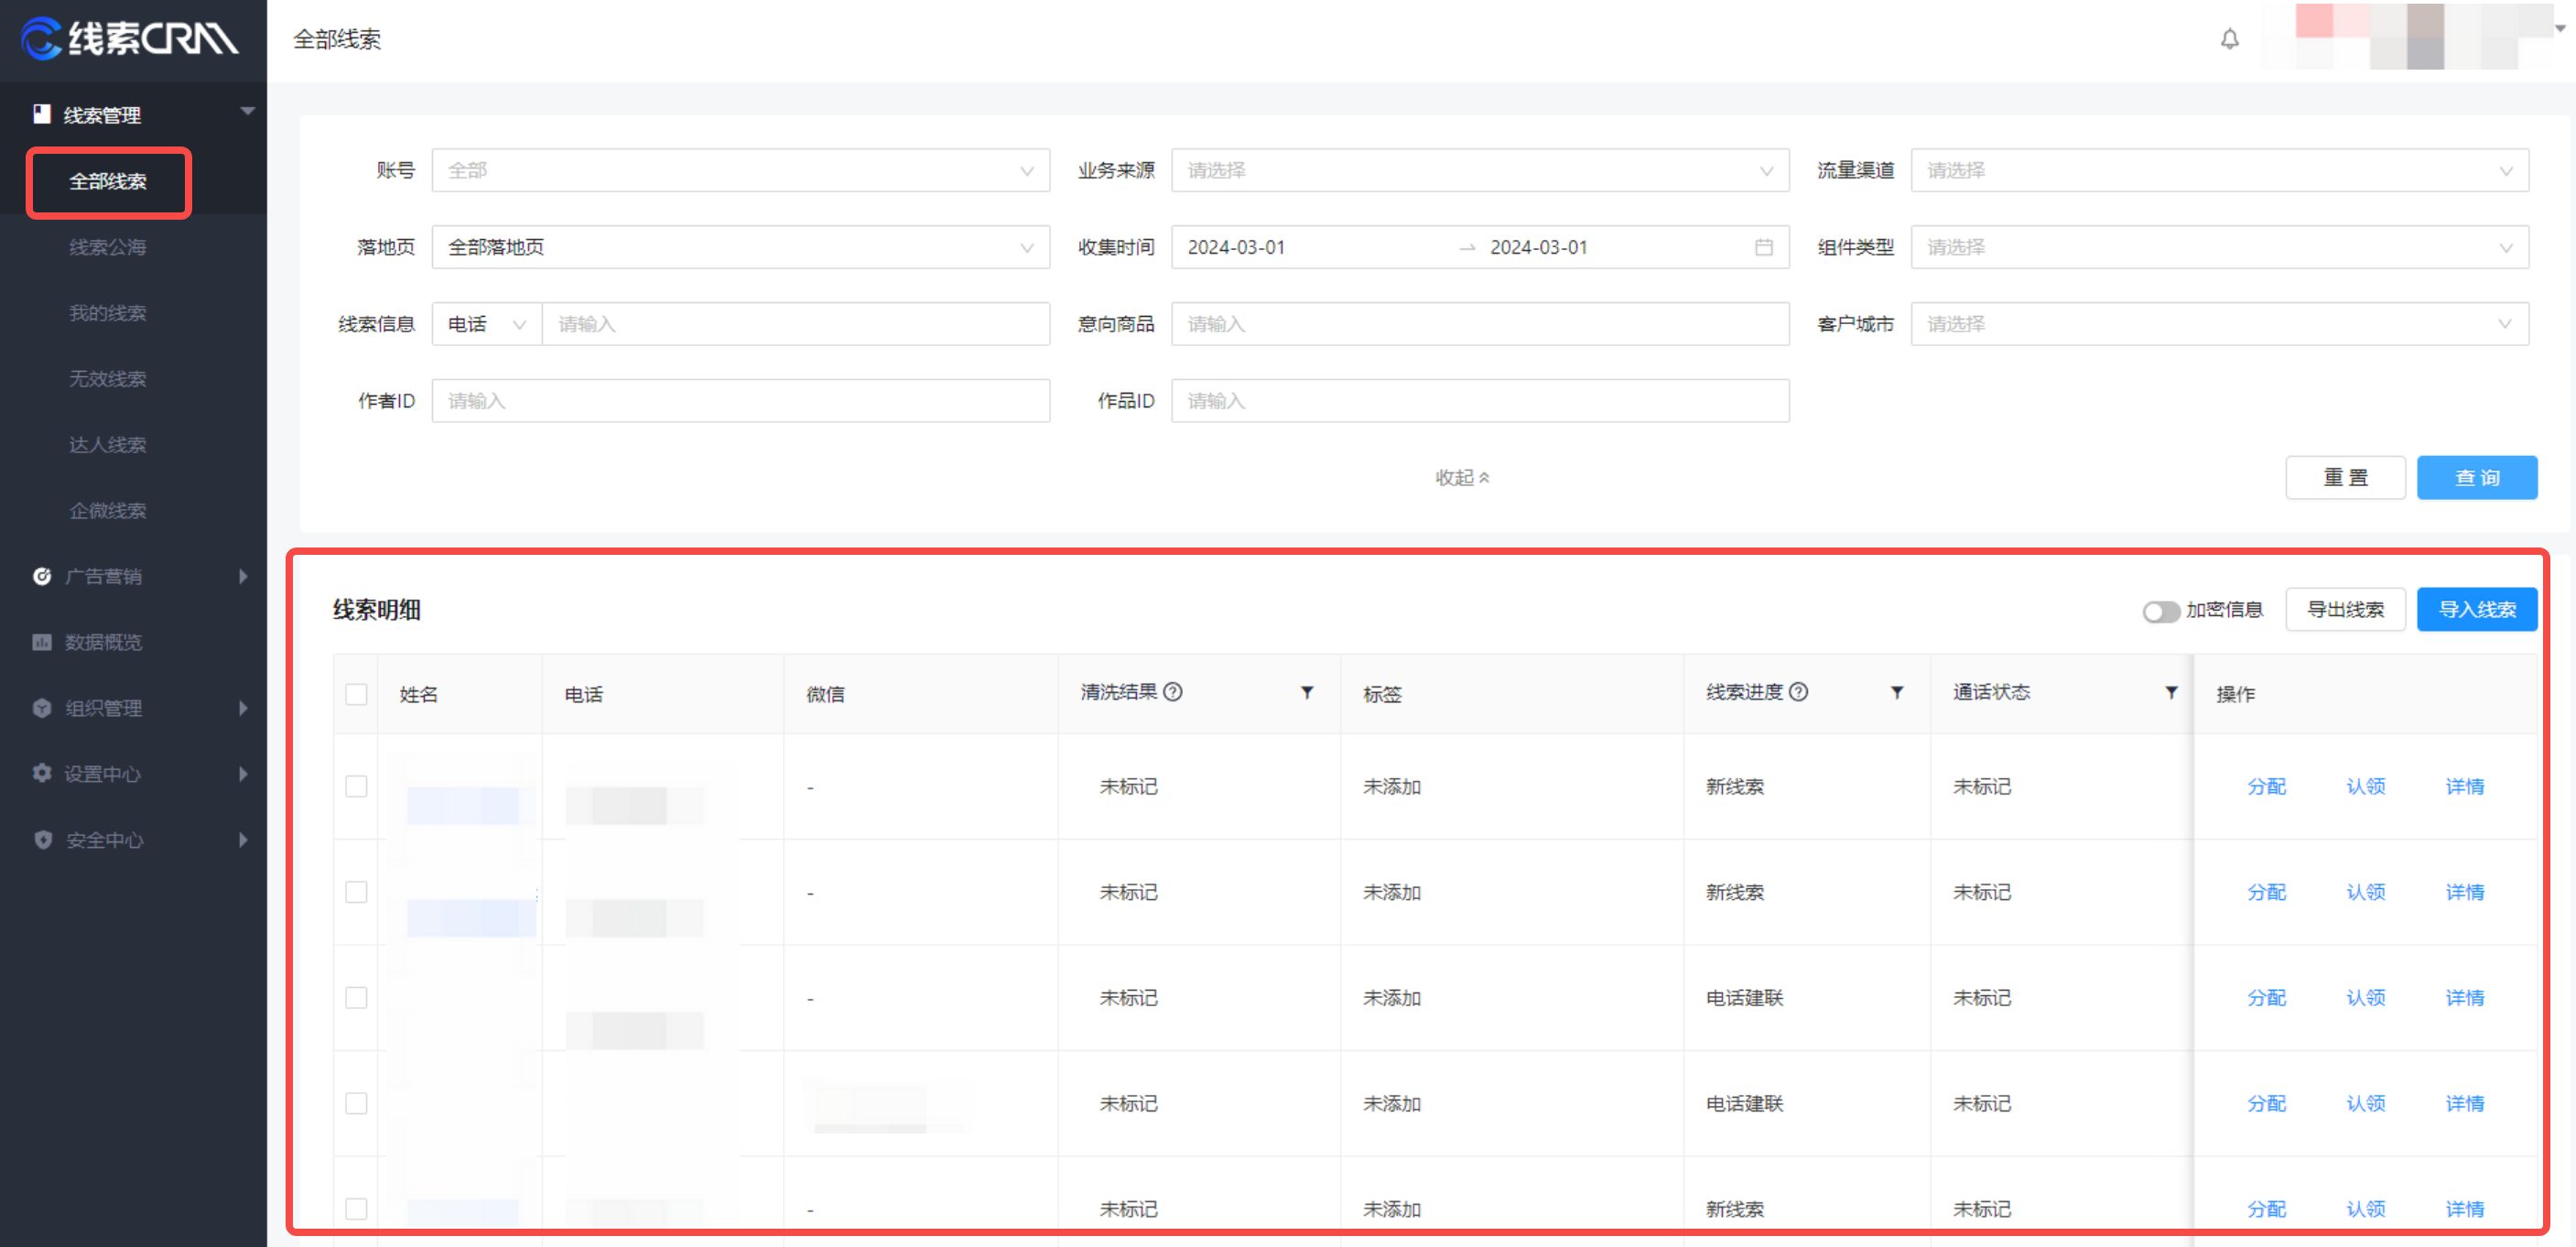Click 分配 link in first row
The image size is (2576, 1247).
click(x=2266, y=786)
